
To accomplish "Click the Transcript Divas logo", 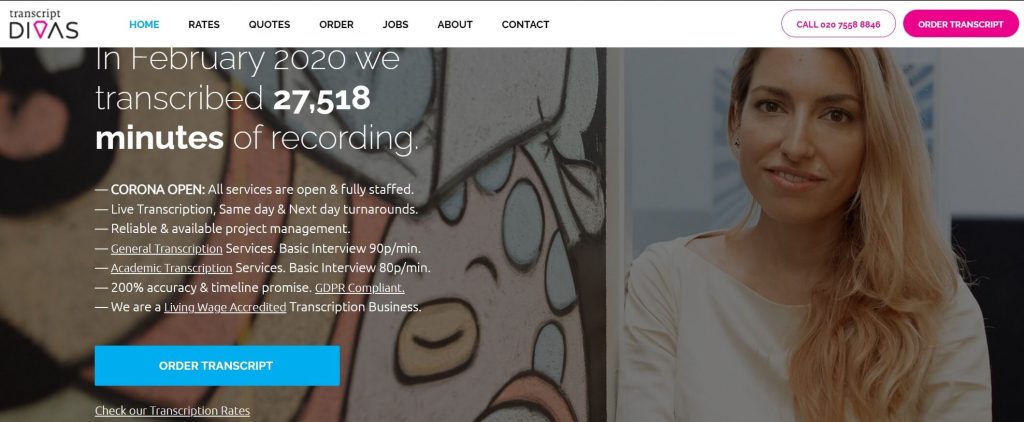I will [44, 24].
